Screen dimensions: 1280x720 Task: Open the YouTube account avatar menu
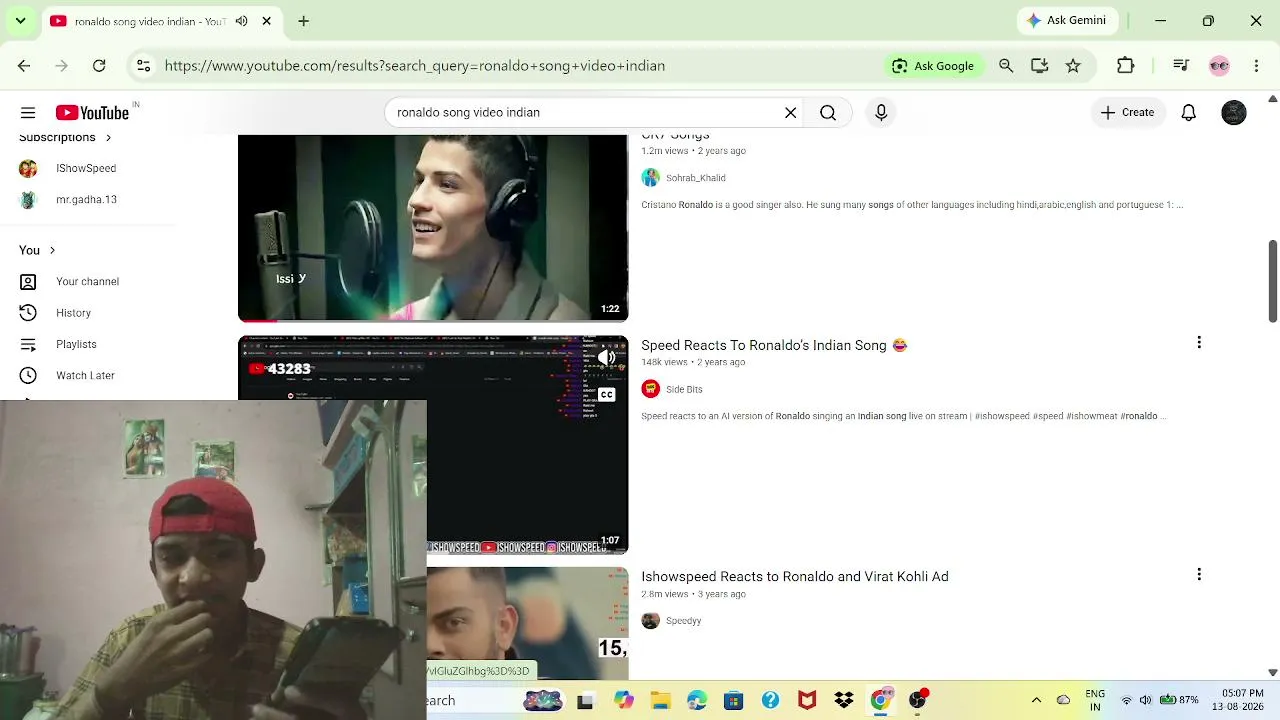coord(1234,113)
